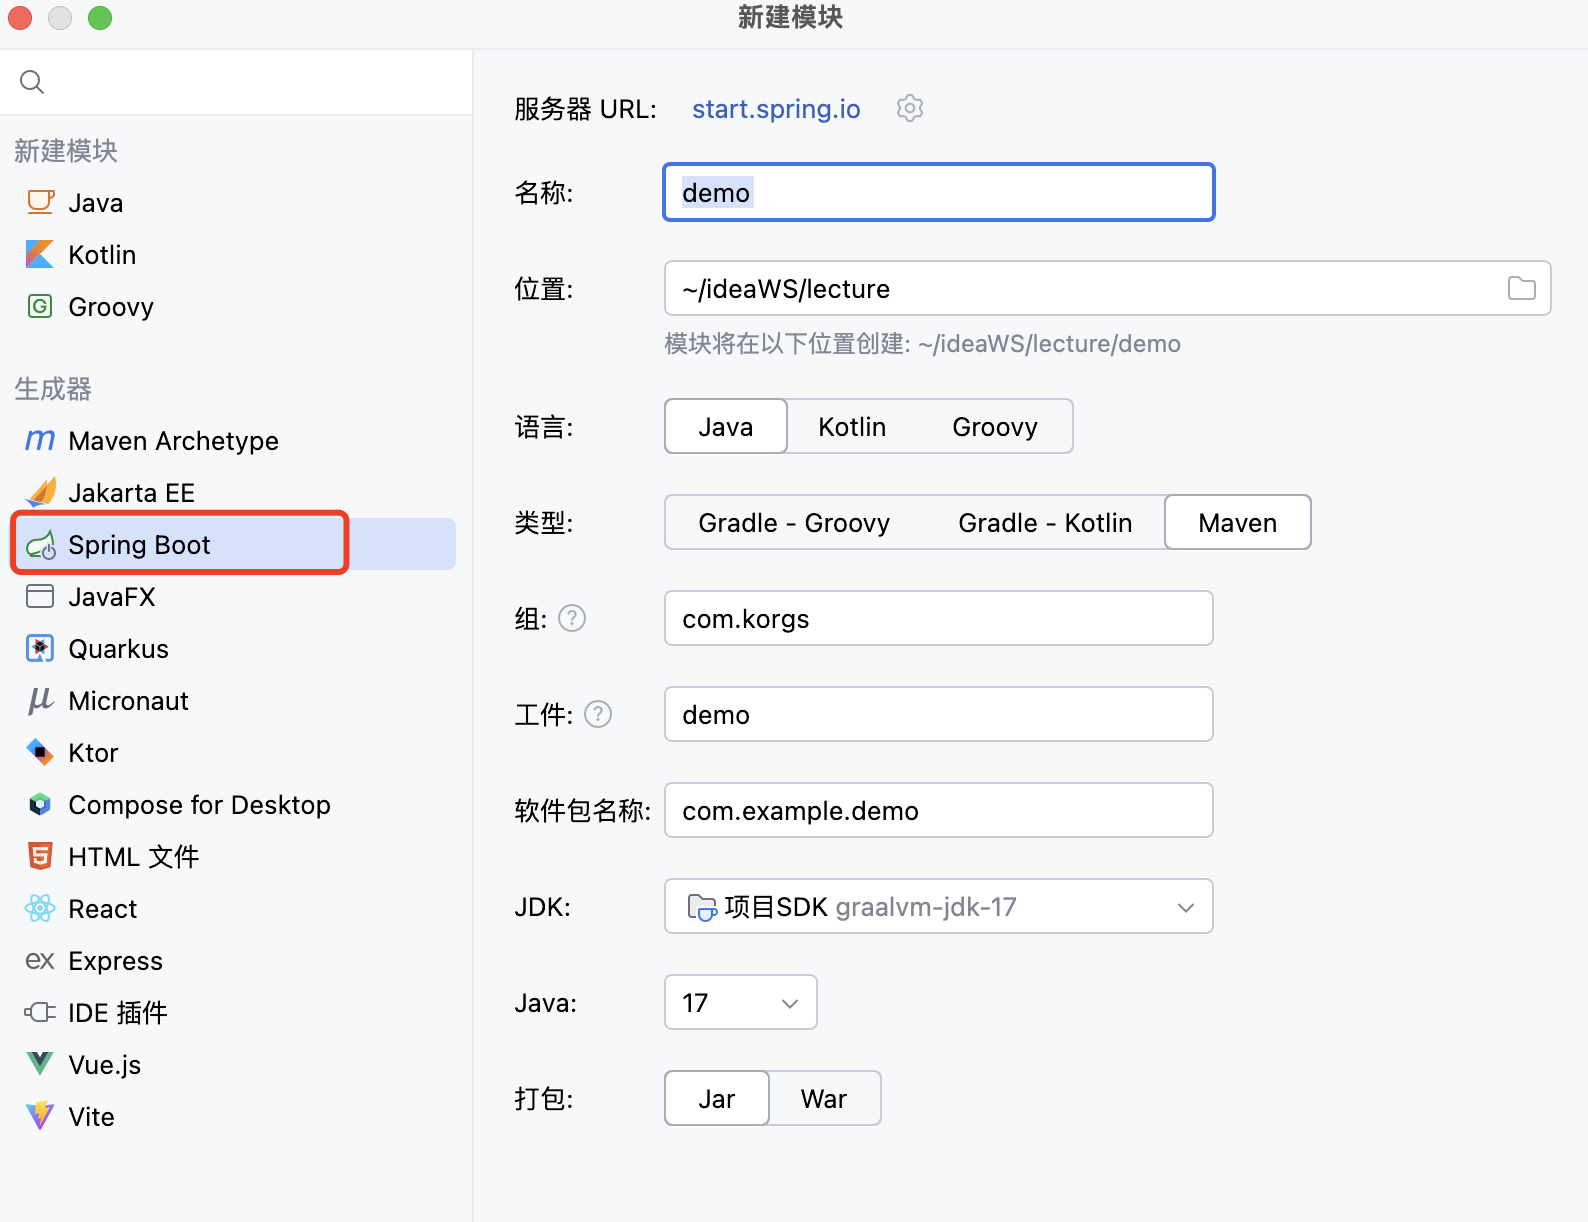Image resolution: width=1588 pixels, height=1222 pixels.
Task: Set language to Java
Action: (726, 426)
